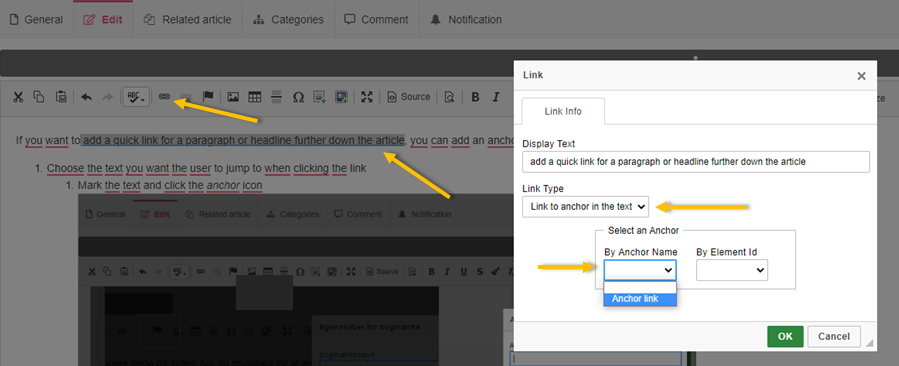The image size is (899, 366).
Task: Click Cancel in the Link dialog
Action: 834,337
